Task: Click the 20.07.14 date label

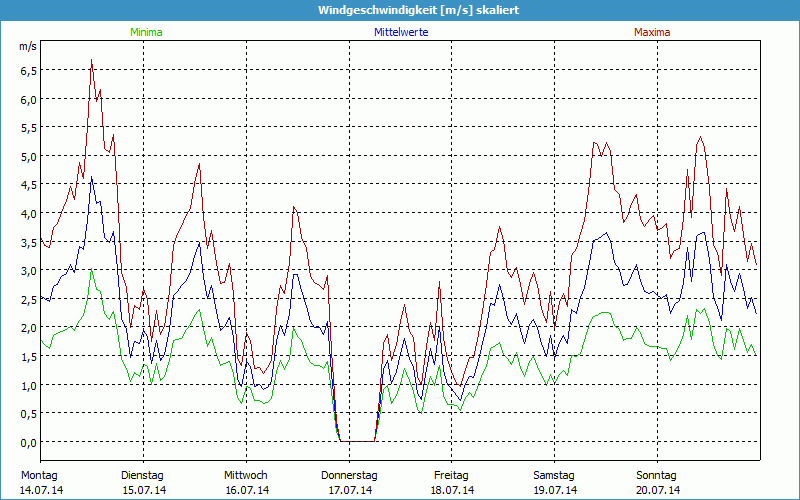Action: 658,490
